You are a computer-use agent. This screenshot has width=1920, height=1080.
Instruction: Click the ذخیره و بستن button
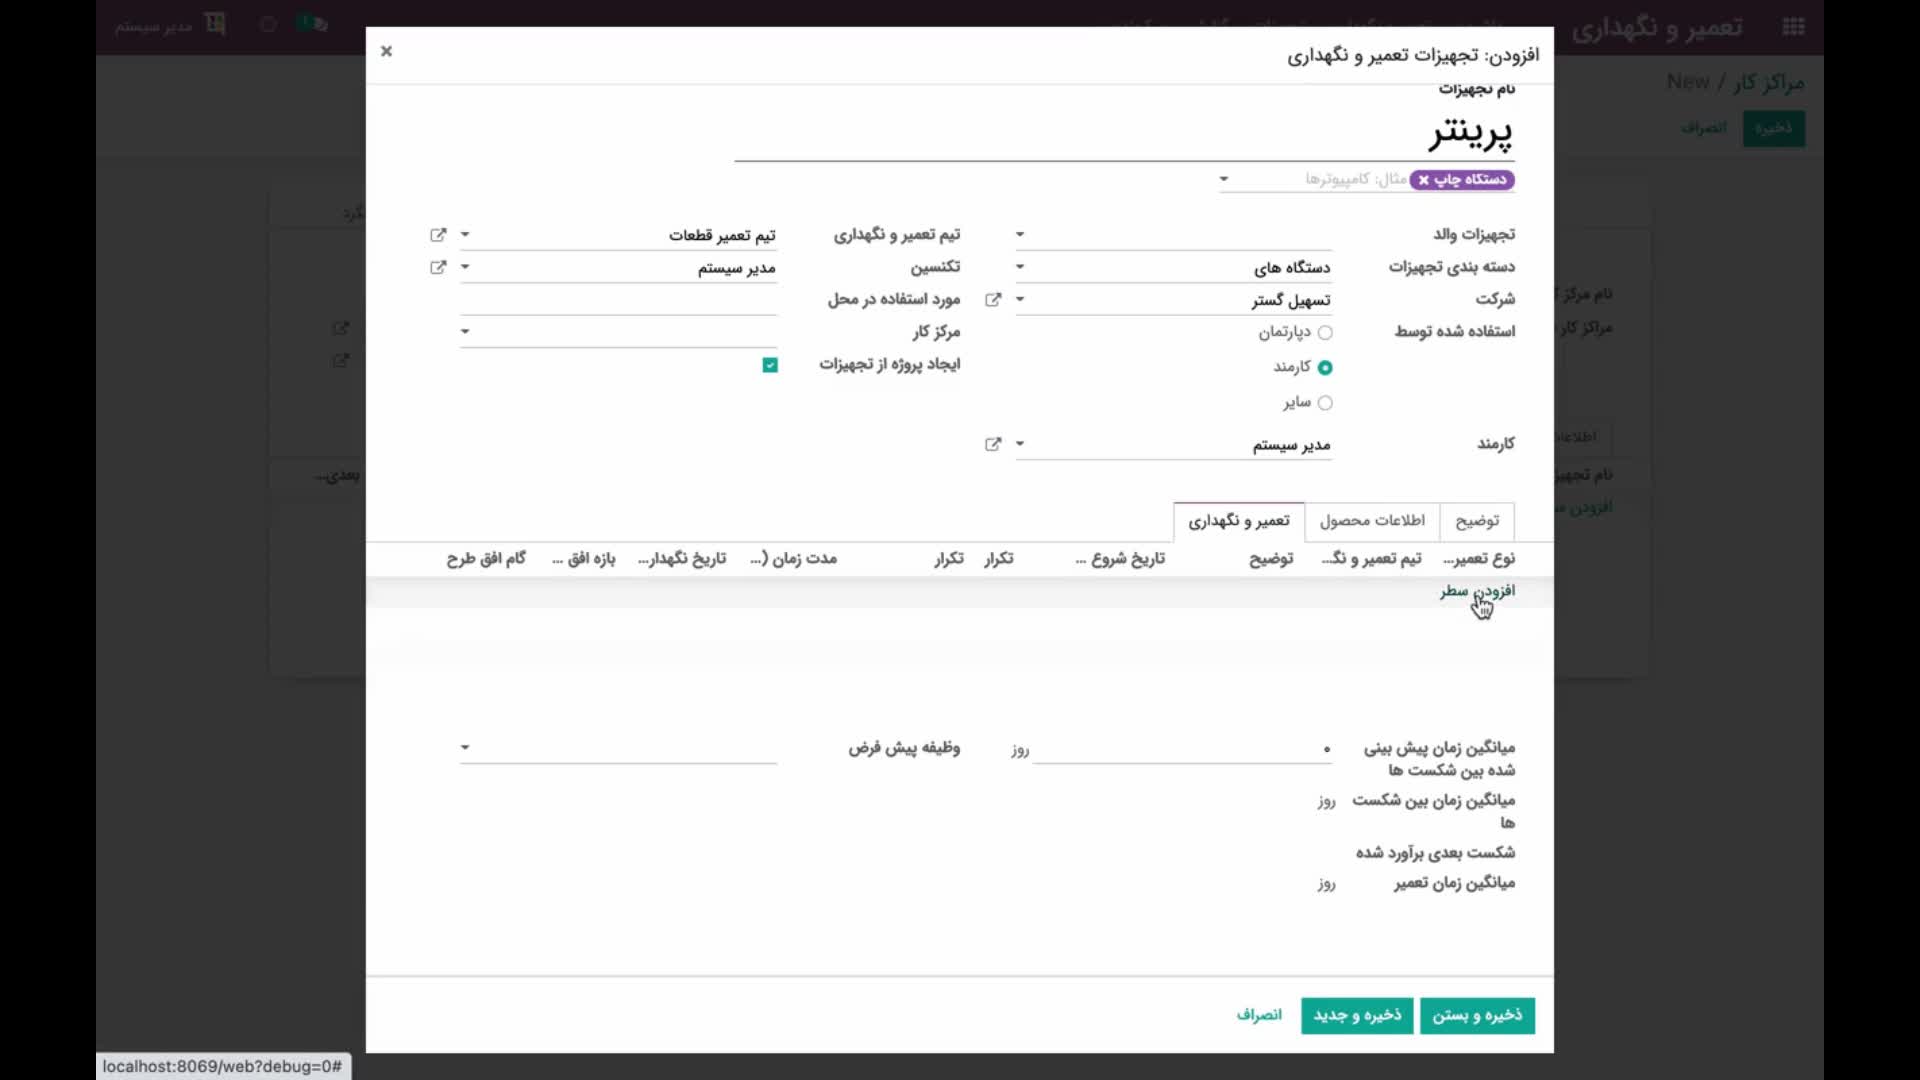[x=1477, y=1016]
